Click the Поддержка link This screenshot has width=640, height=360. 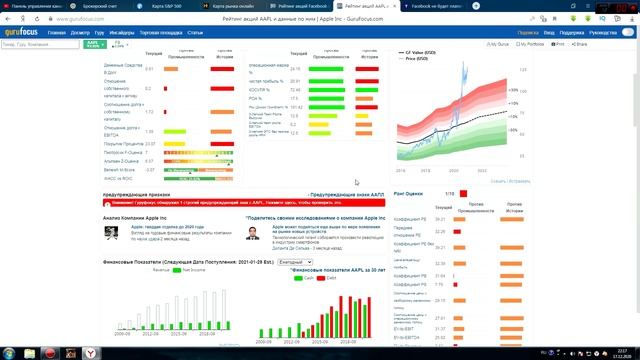572,33
